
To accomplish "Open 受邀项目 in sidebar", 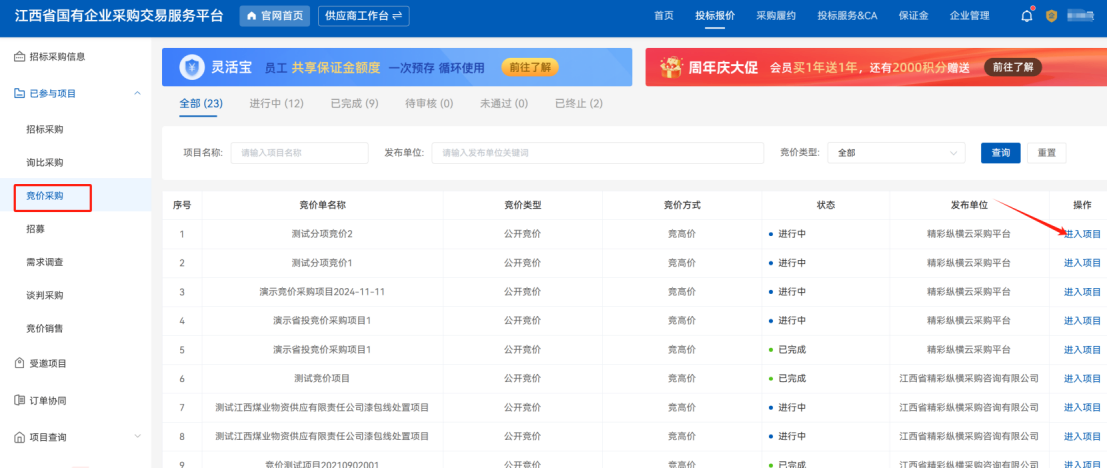I will point(48,364).
